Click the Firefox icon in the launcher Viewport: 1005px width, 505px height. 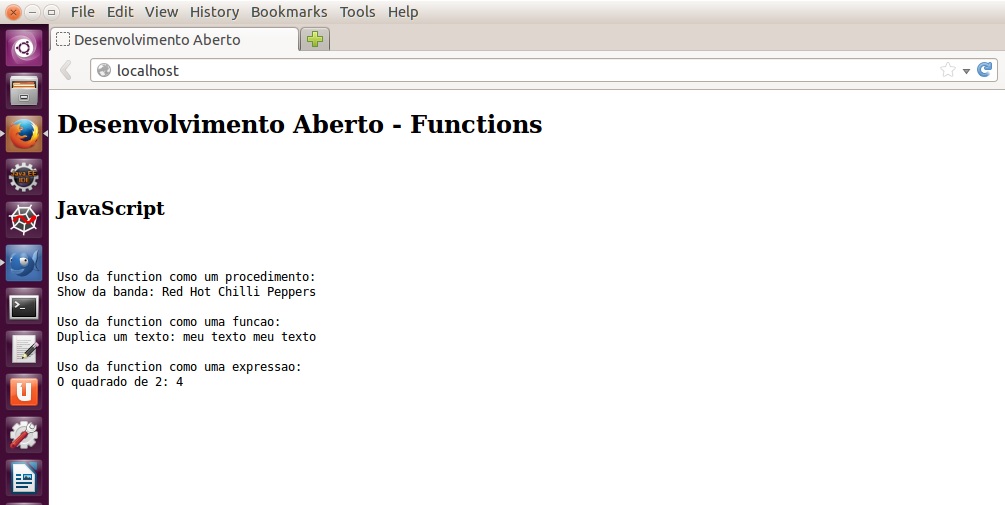pyautogui.click(x=24, y=134)
